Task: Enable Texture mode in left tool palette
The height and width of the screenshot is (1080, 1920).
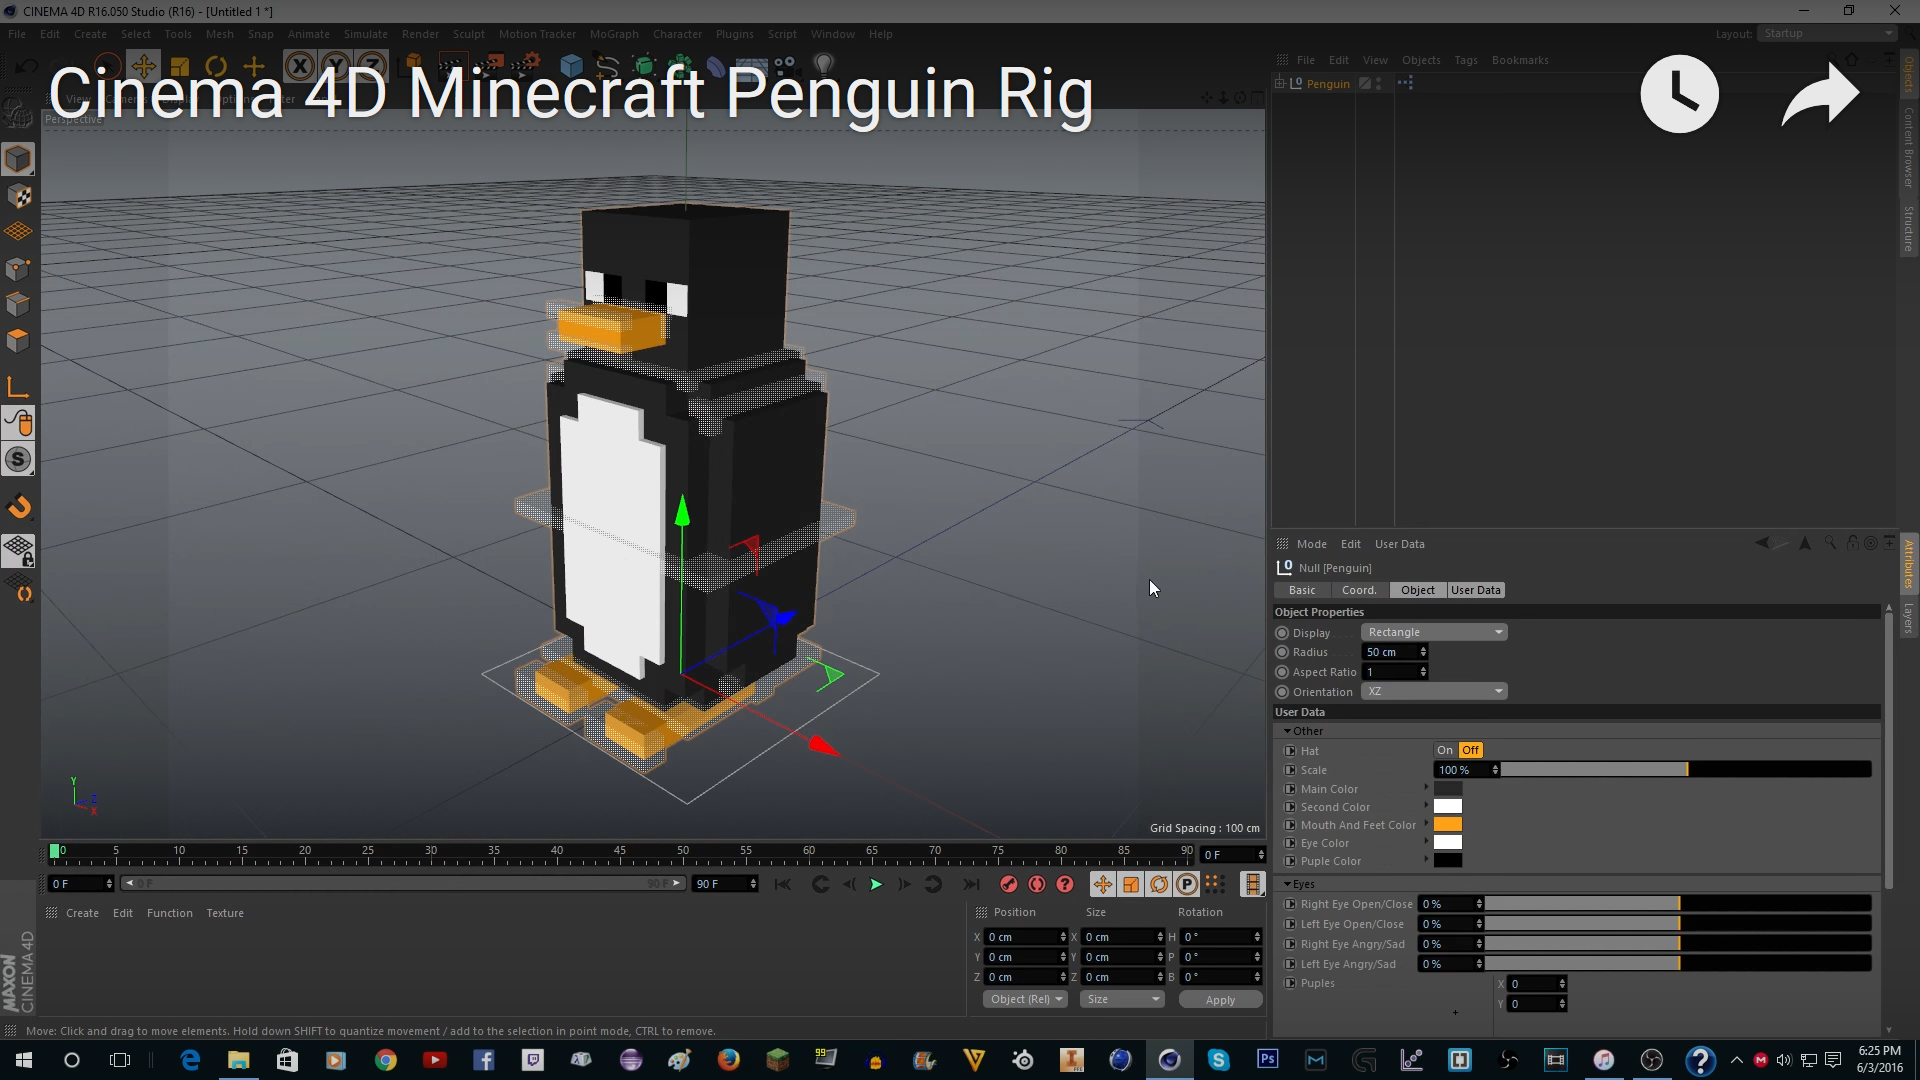Action: click(x=18, y=196)
